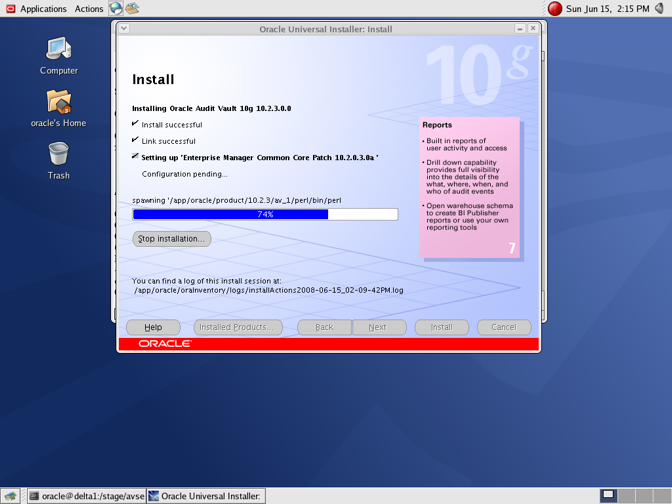Minimize the Oracle Universal Installer window

coord(520,29)
